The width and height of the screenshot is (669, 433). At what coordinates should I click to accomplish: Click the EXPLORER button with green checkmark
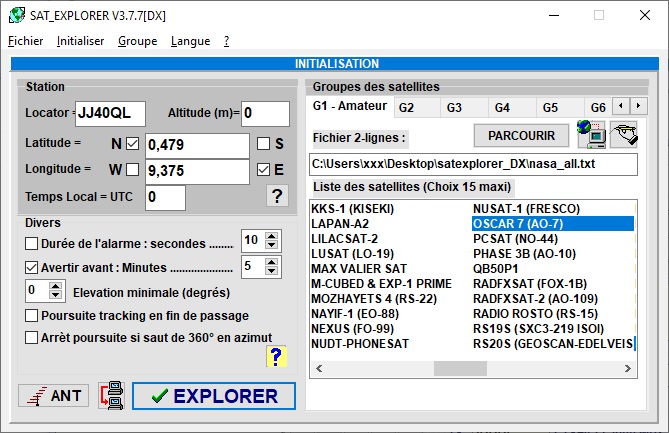[214, 396]
